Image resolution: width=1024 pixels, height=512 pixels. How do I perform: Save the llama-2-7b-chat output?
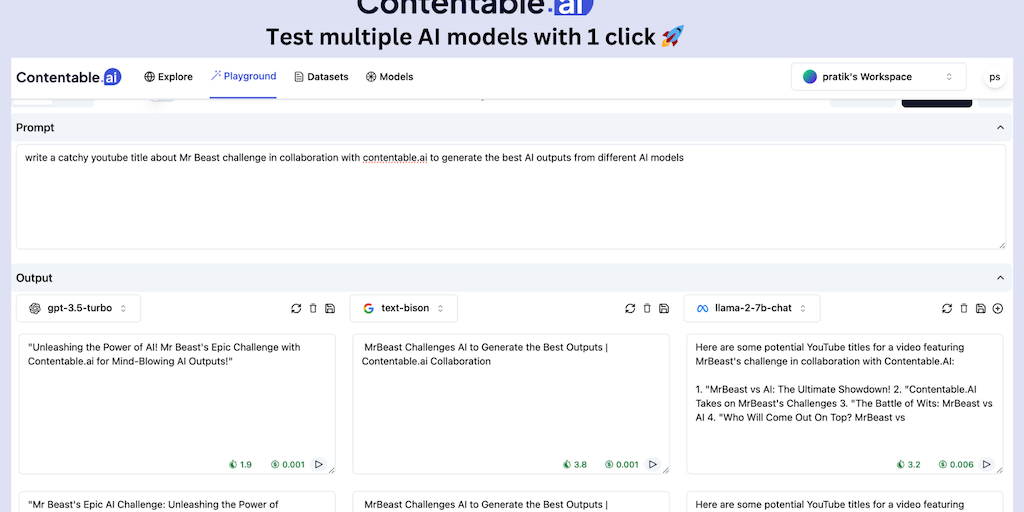click(x=980, y=309)
